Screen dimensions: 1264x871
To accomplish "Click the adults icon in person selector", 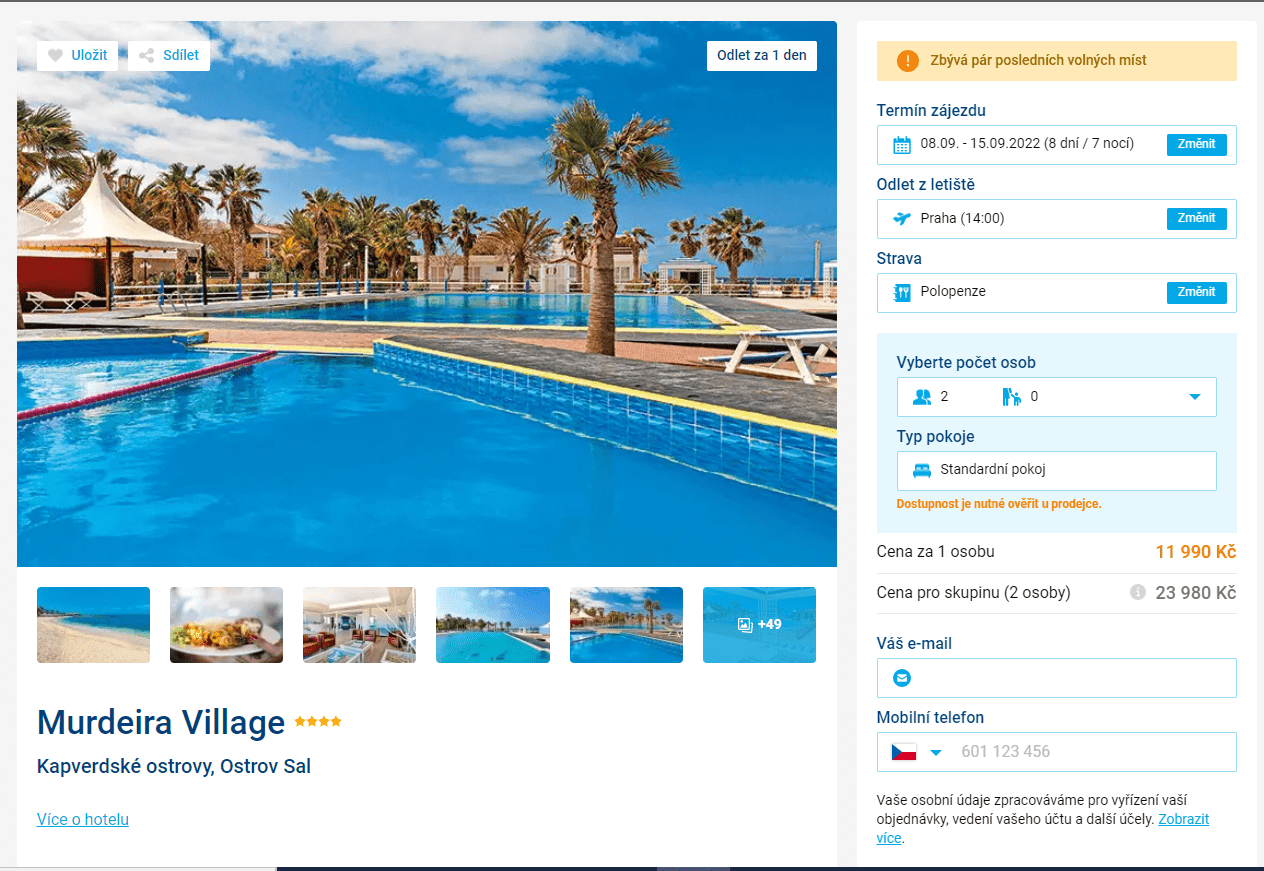I will (922, 397).
